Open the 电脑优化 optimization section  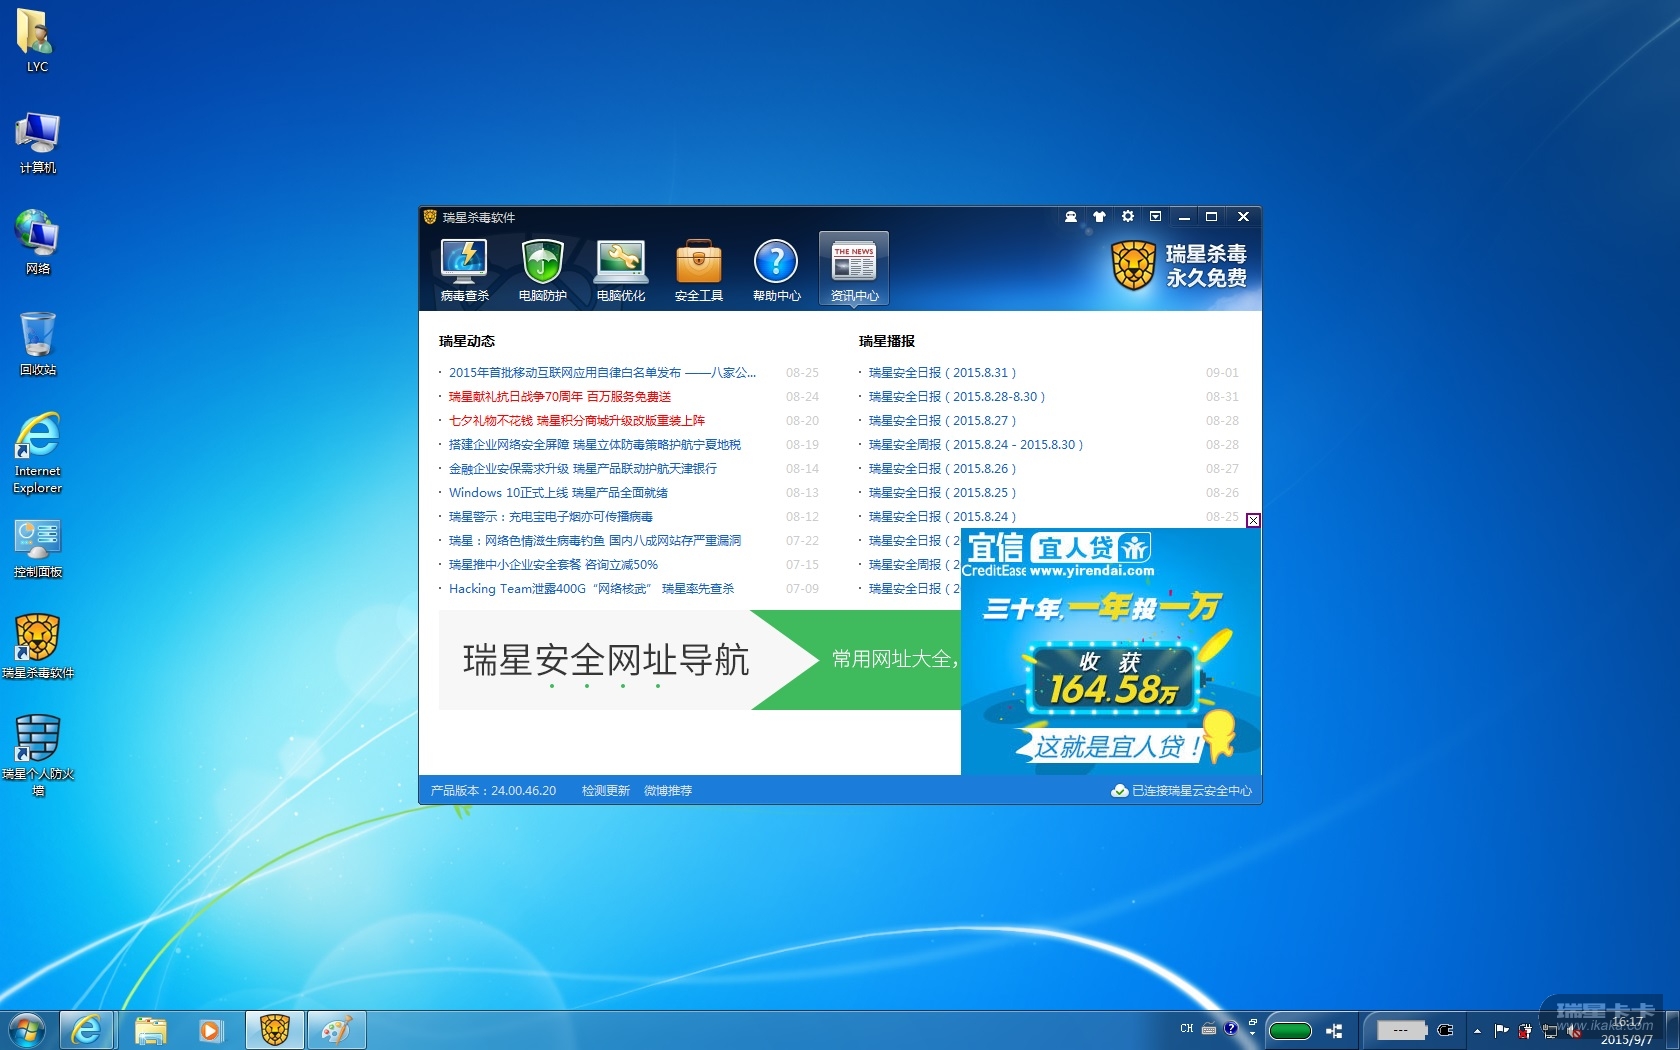click(620, 269)
